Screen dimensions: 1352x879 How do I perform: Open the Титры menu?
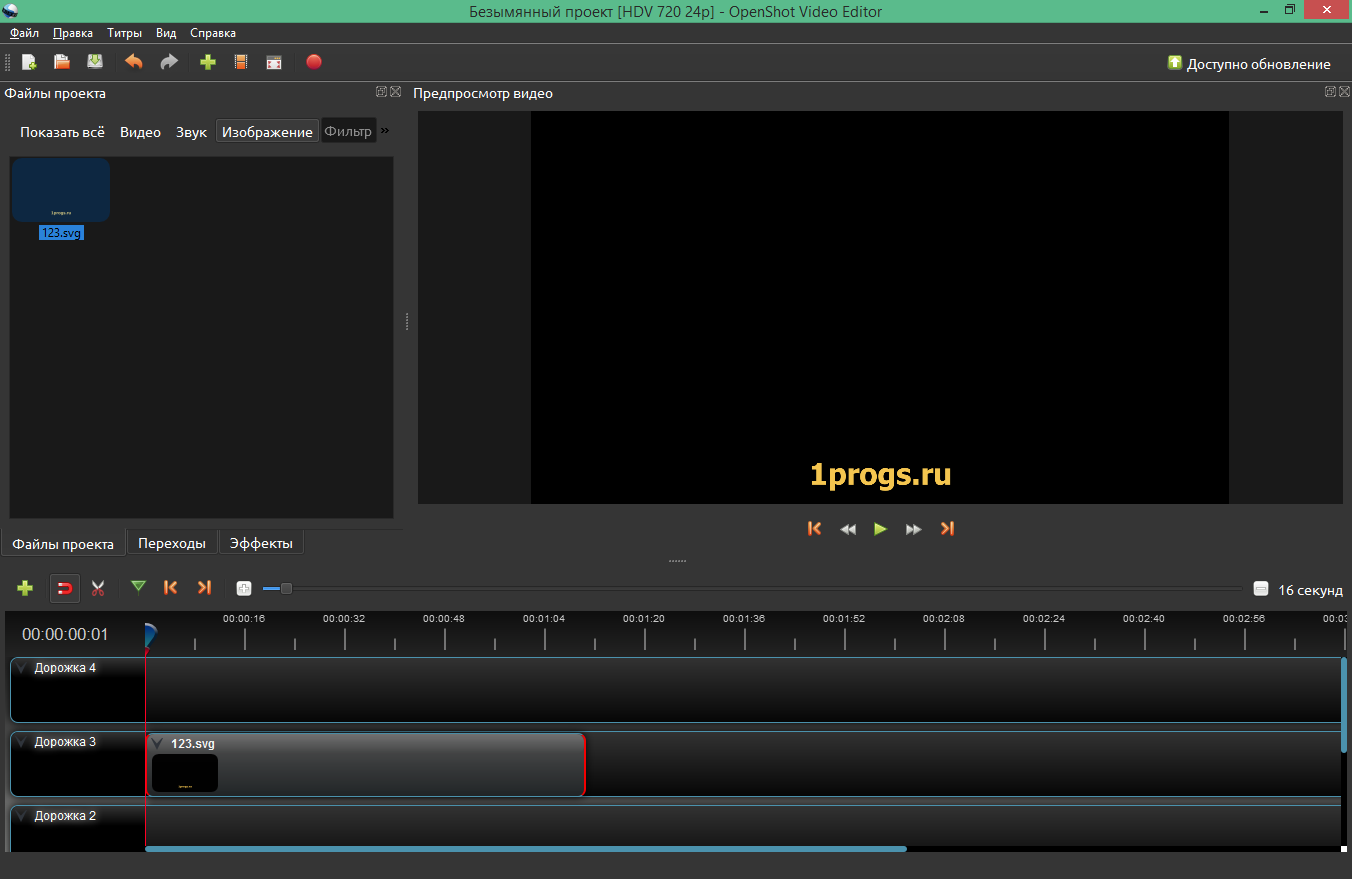(123, 32)
